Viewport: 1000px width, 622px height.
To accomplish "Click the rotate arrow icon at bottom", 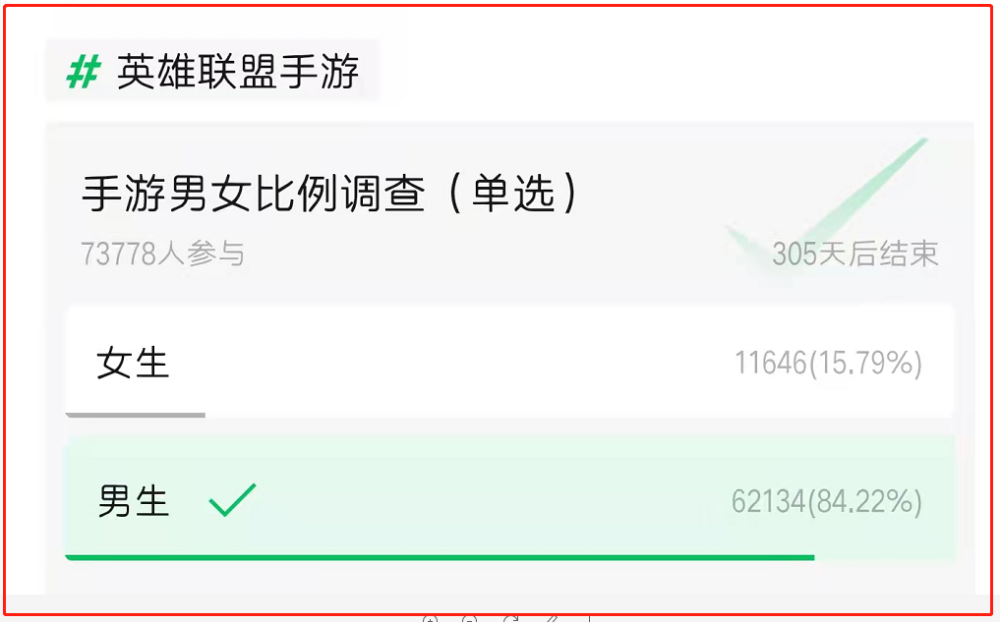I will [x=511, y=618].
